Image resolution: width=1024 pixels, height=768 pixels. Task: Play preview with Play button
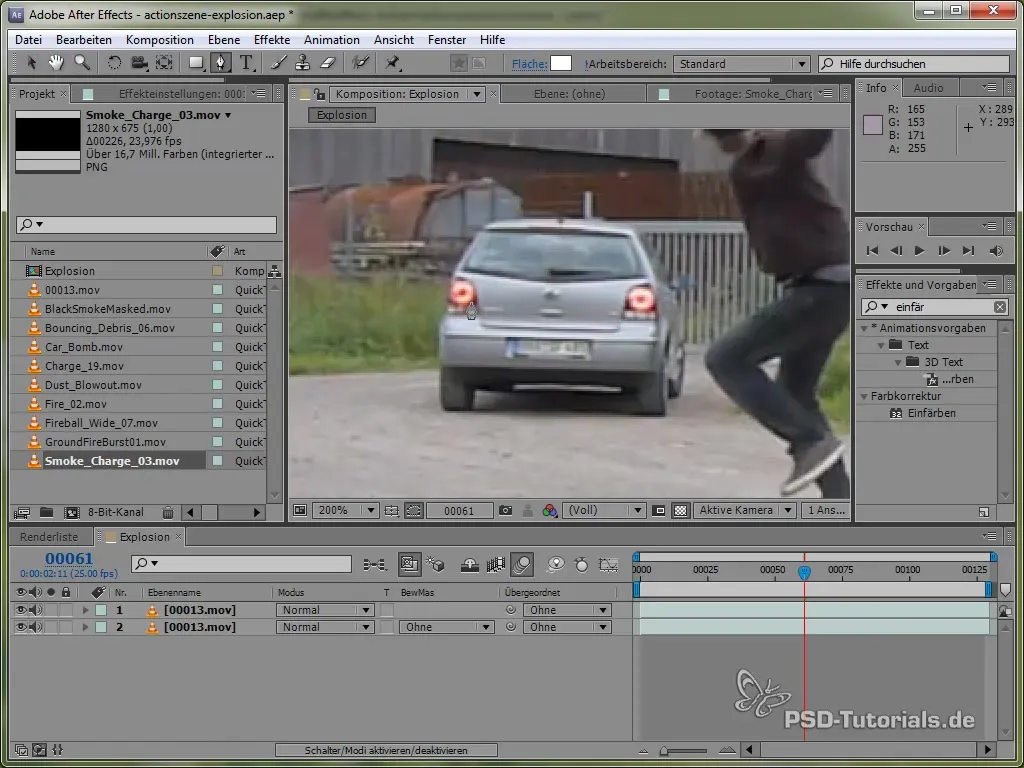tap(920, 251)
